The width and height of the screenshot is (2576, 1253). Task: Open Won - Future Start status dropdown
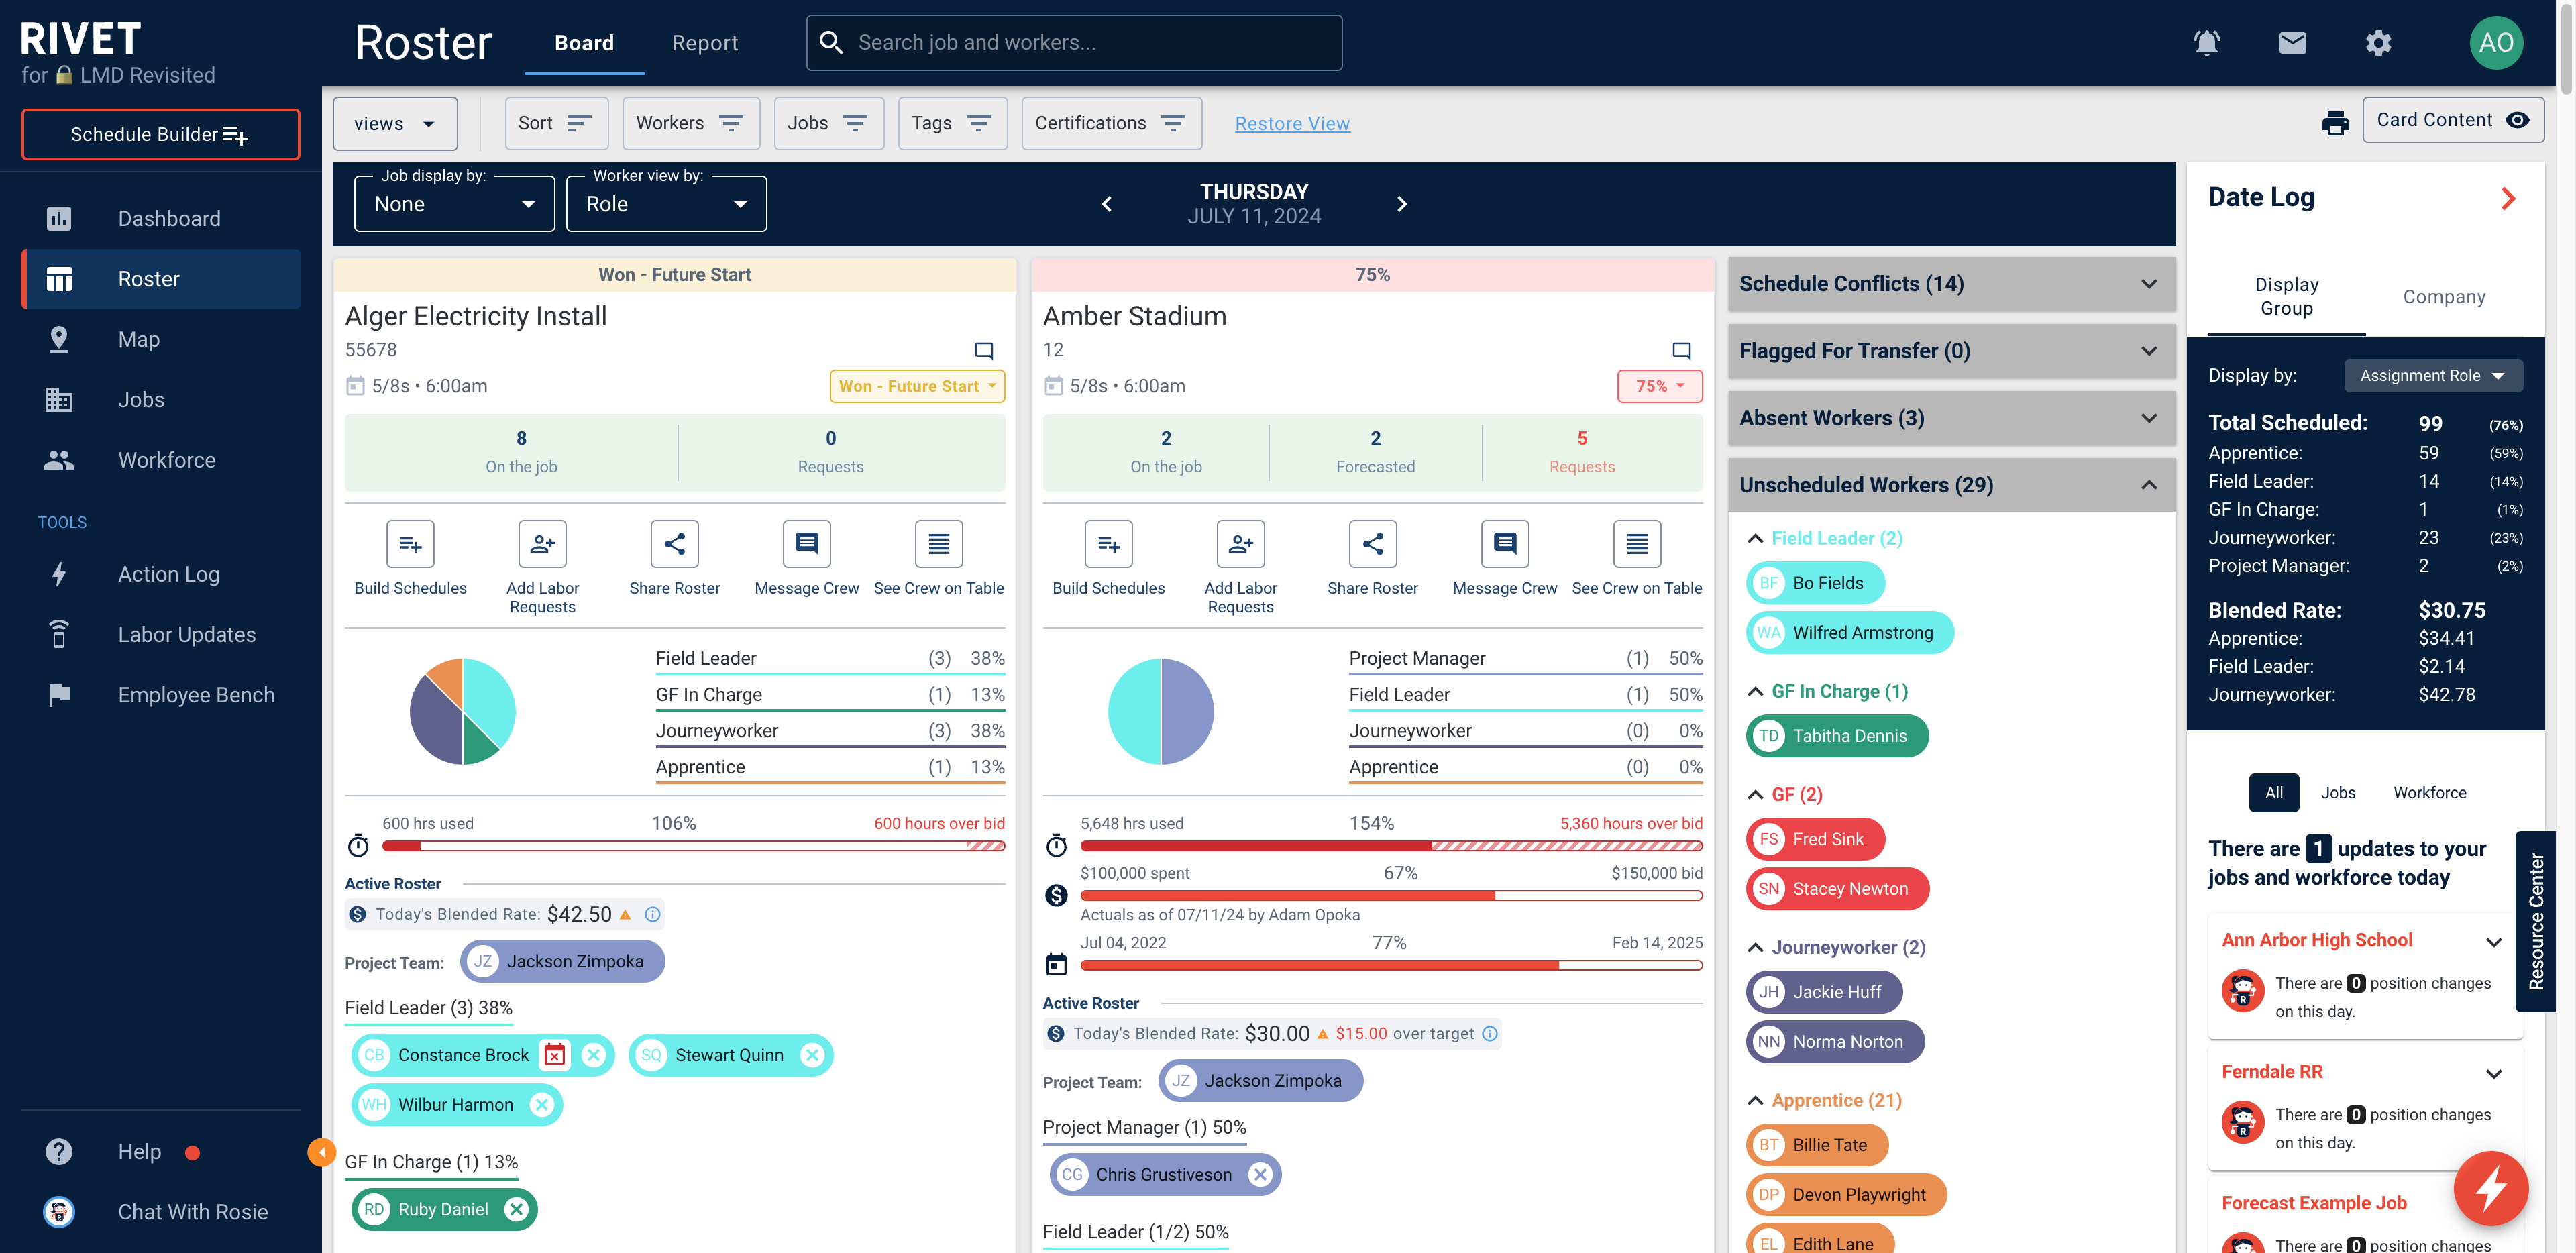[x=917, y=386]
